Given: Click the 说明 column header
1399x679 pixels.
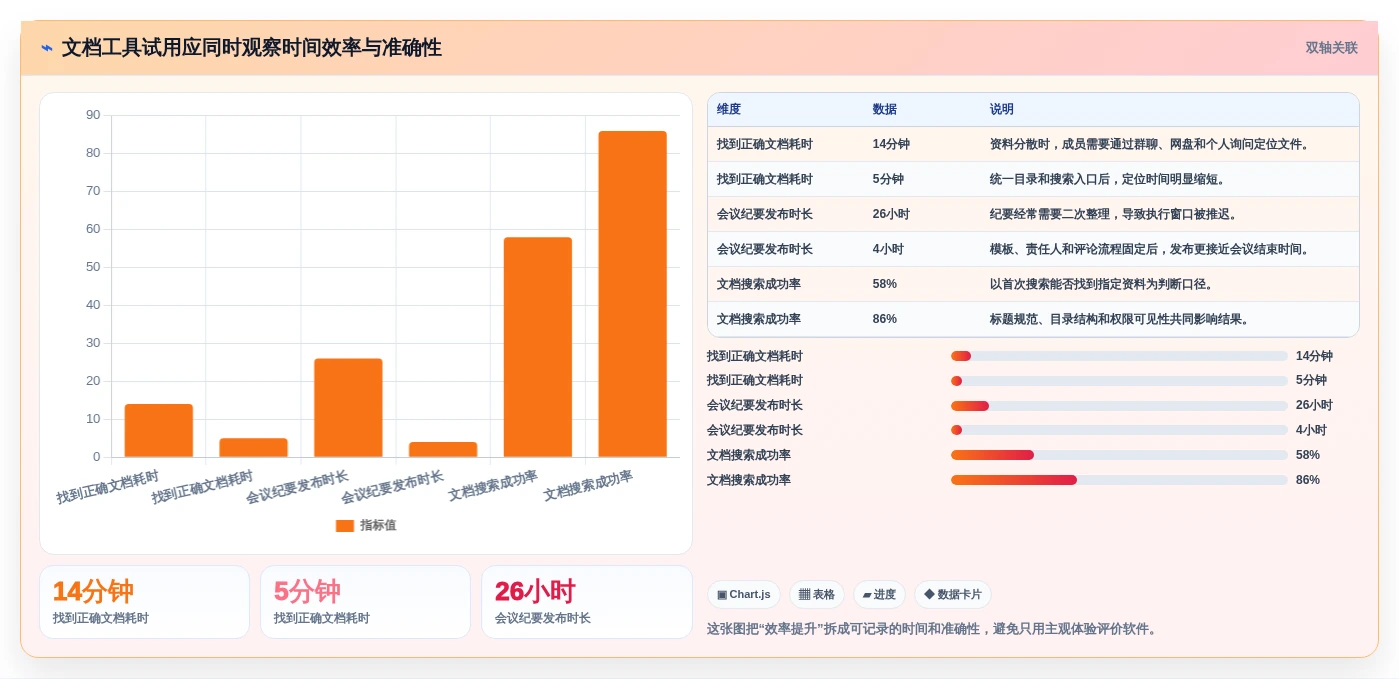Looking at the screenshot, I should pos(1002,110).
